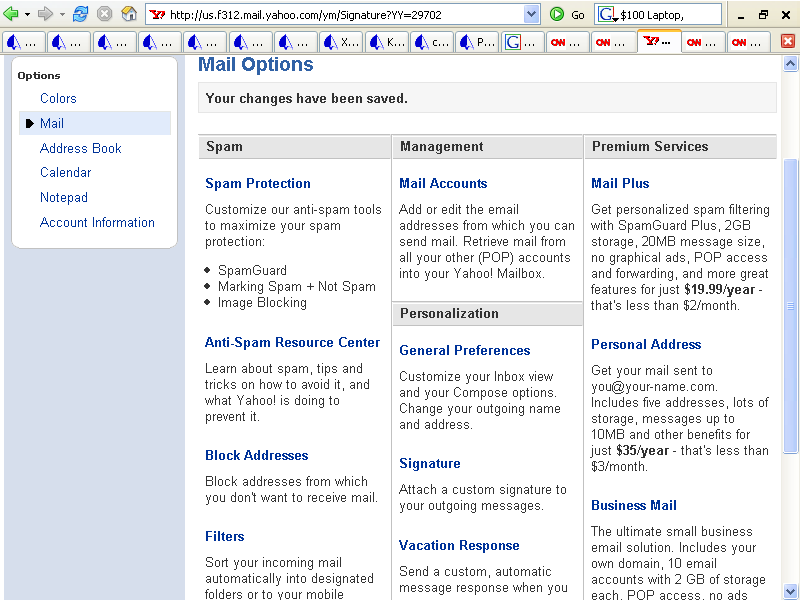The width and height of the screenshot is (800, 600).
Task: Switch to the Google icon tab
Action: click(522, 42)
